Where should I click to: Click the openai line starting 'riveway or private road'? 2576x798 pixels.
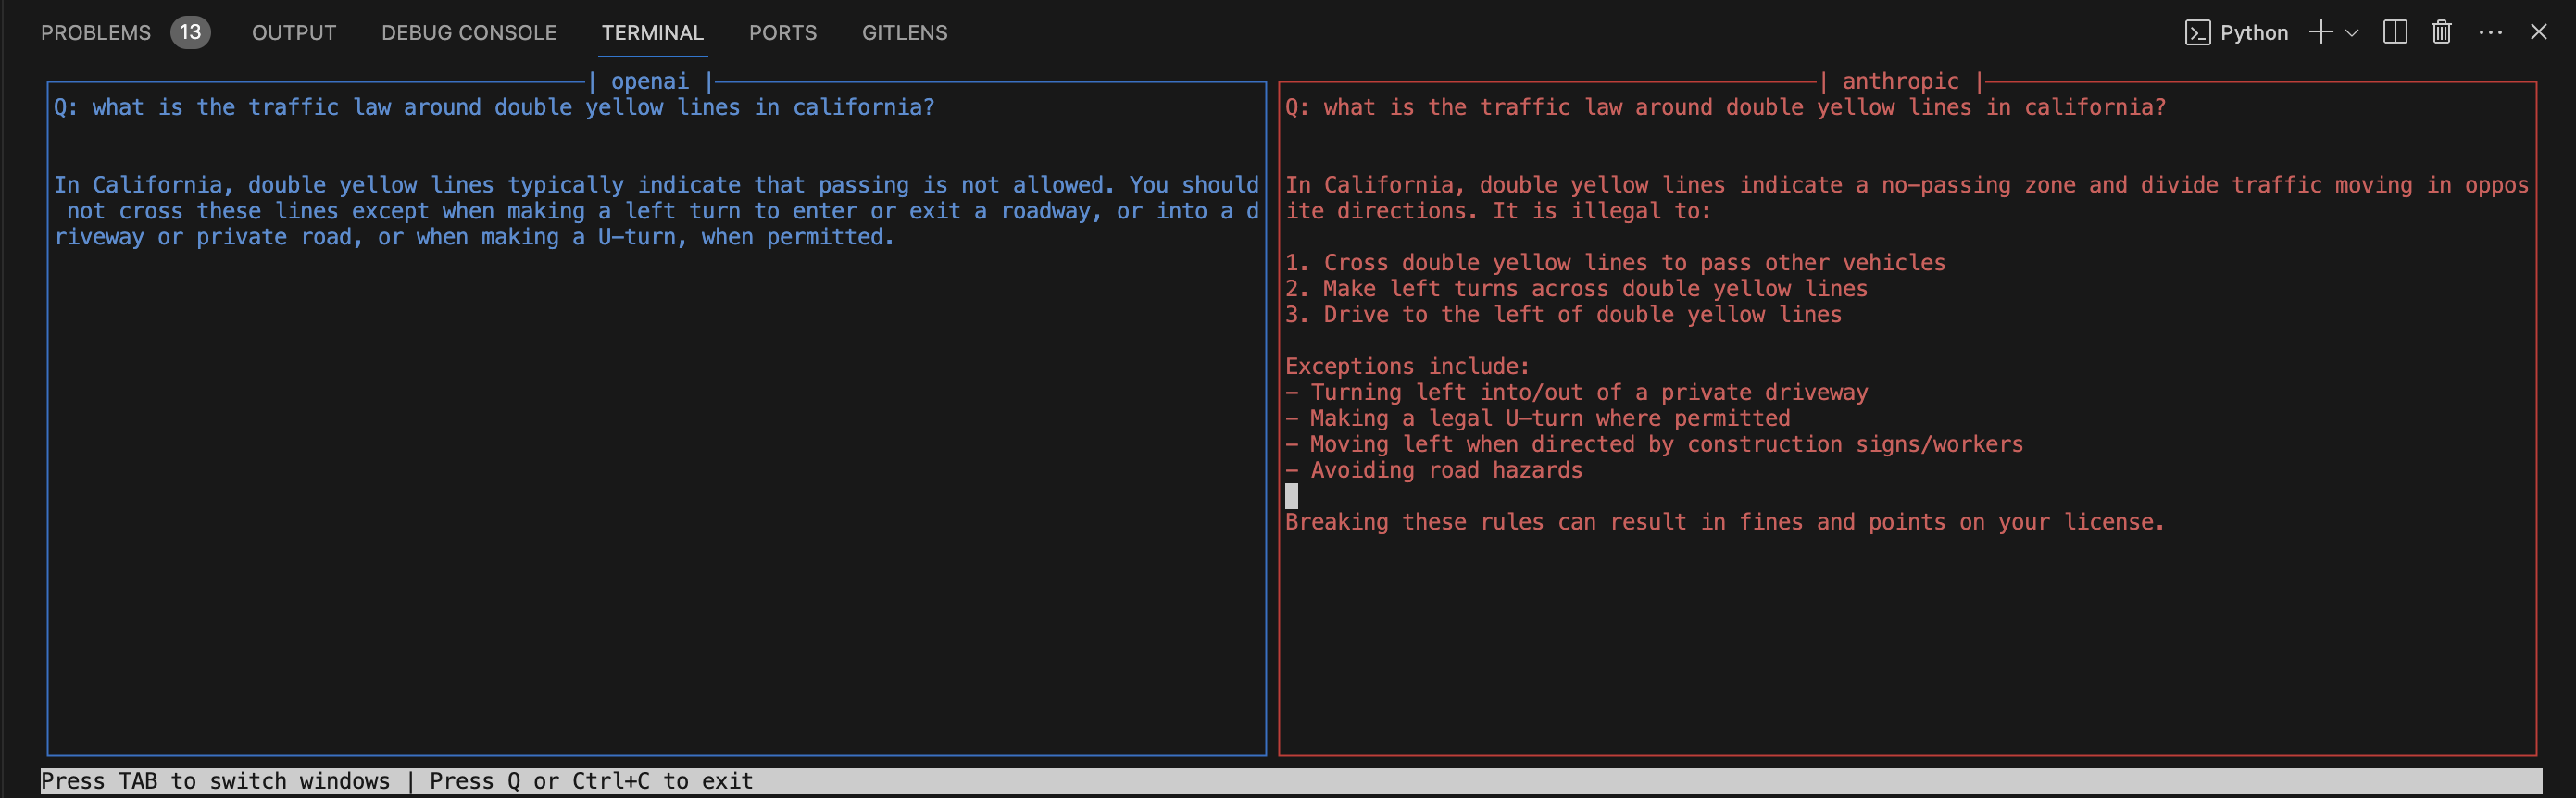475,237
